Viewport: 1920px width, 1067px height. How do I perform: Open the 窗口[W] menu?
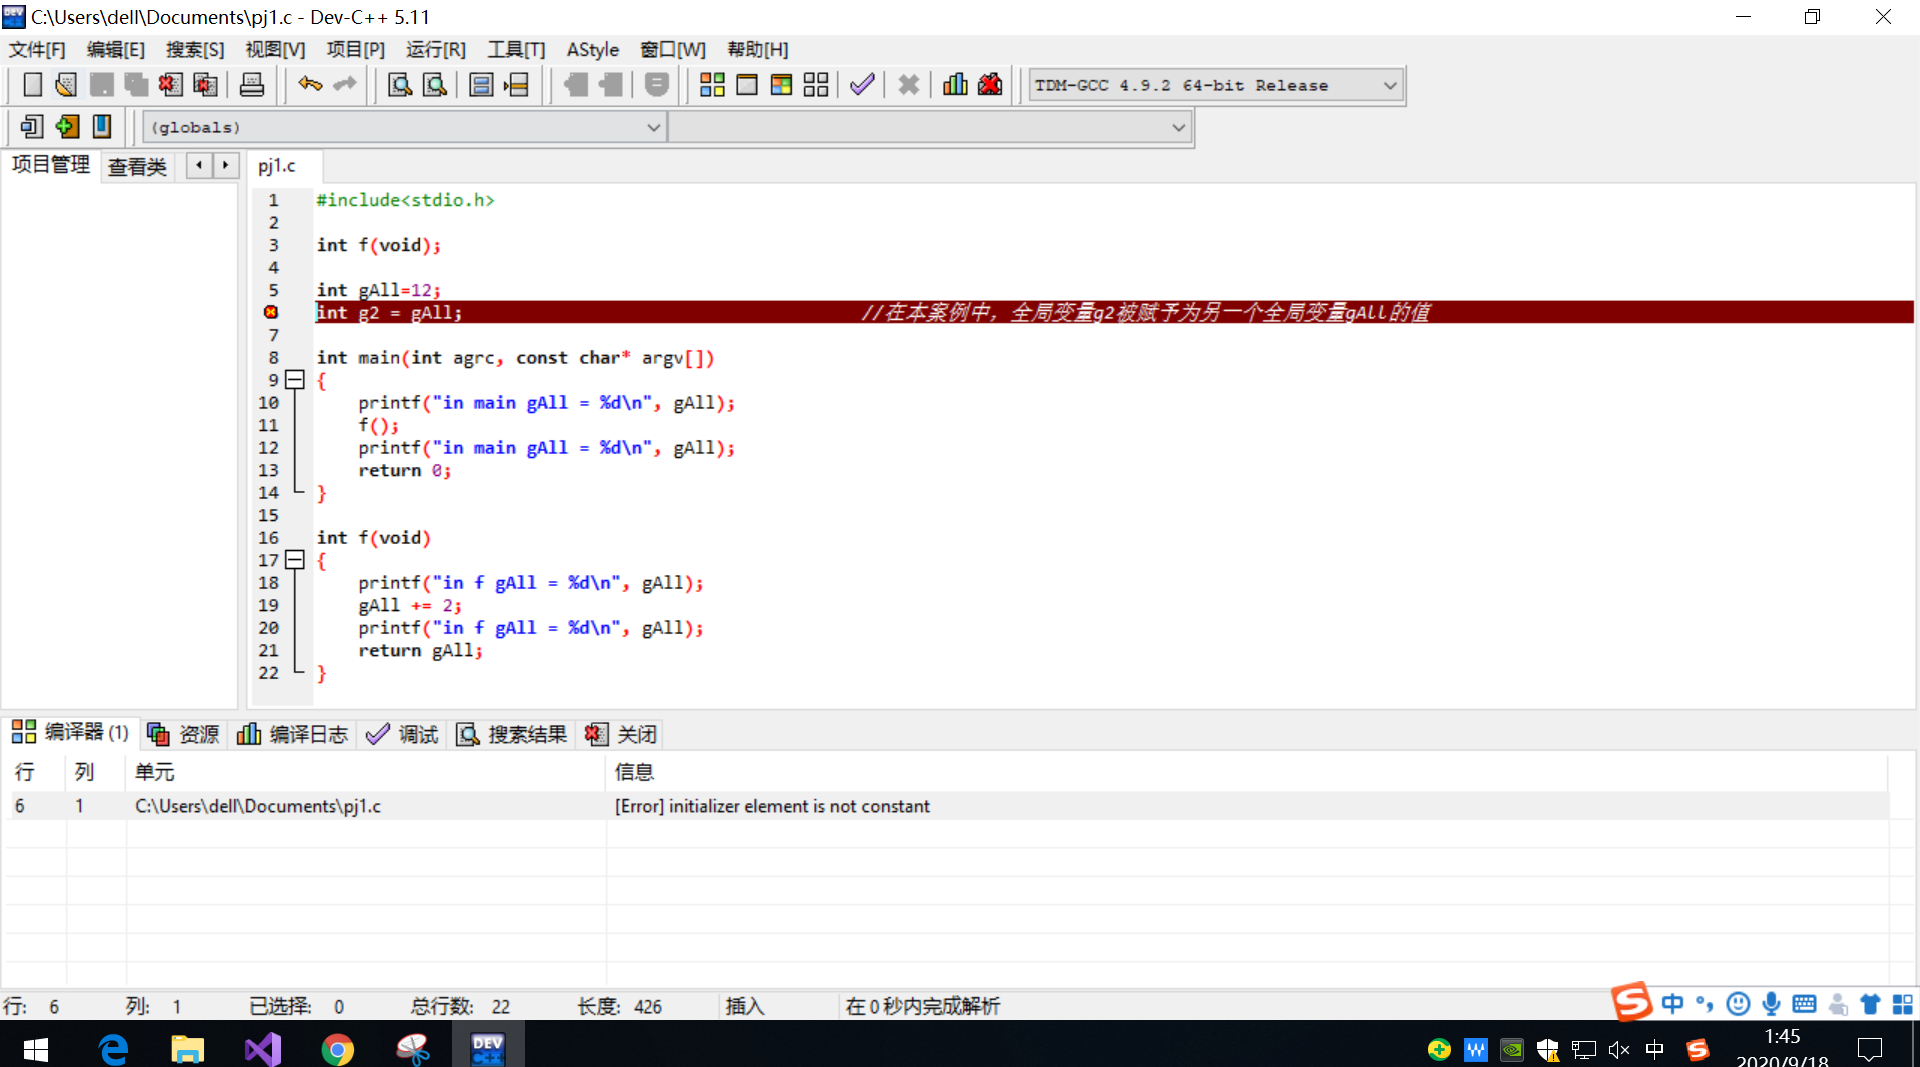click(673, 49)
